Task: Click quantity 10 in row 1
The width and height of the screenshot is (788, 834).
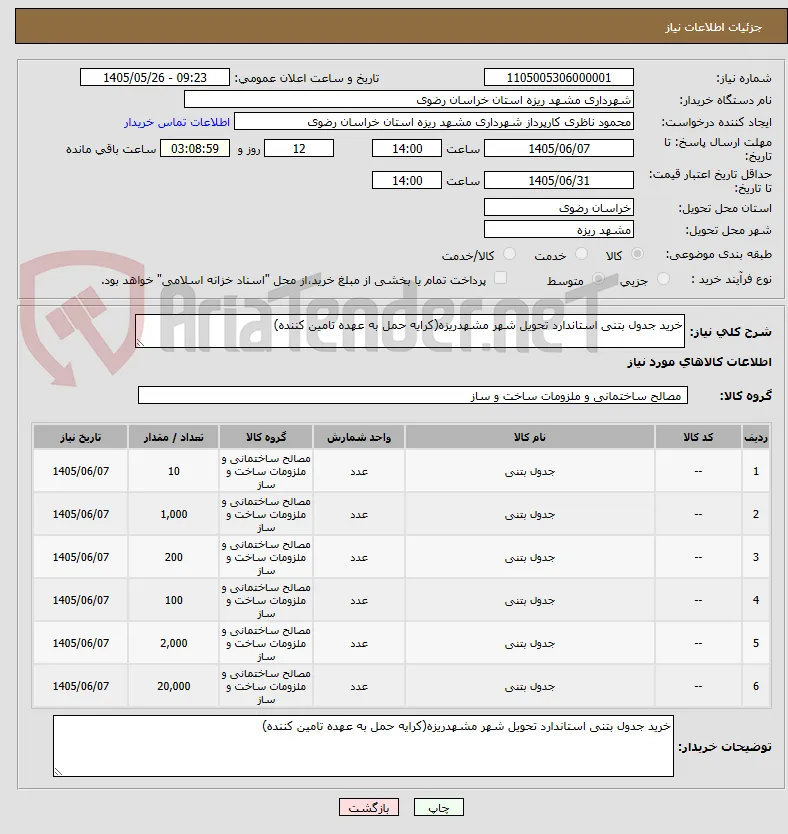Action: (174, 471)
